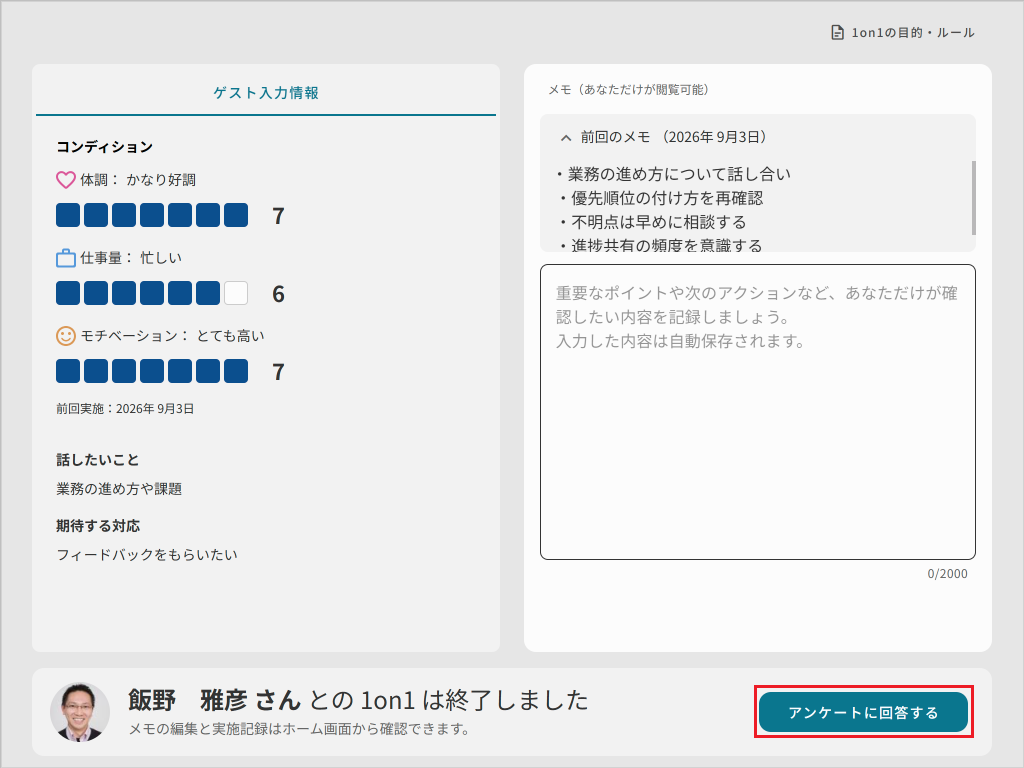This screenshot has width=1024, height=768.
Task: Click the アンケートに回答する button
Action: click(863, 712)
